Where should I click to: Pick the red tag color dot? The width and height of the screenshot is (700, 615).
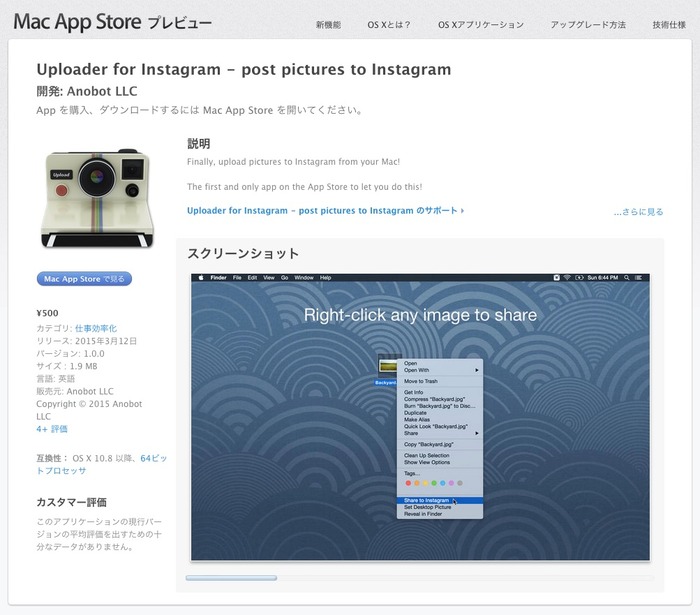408,483
